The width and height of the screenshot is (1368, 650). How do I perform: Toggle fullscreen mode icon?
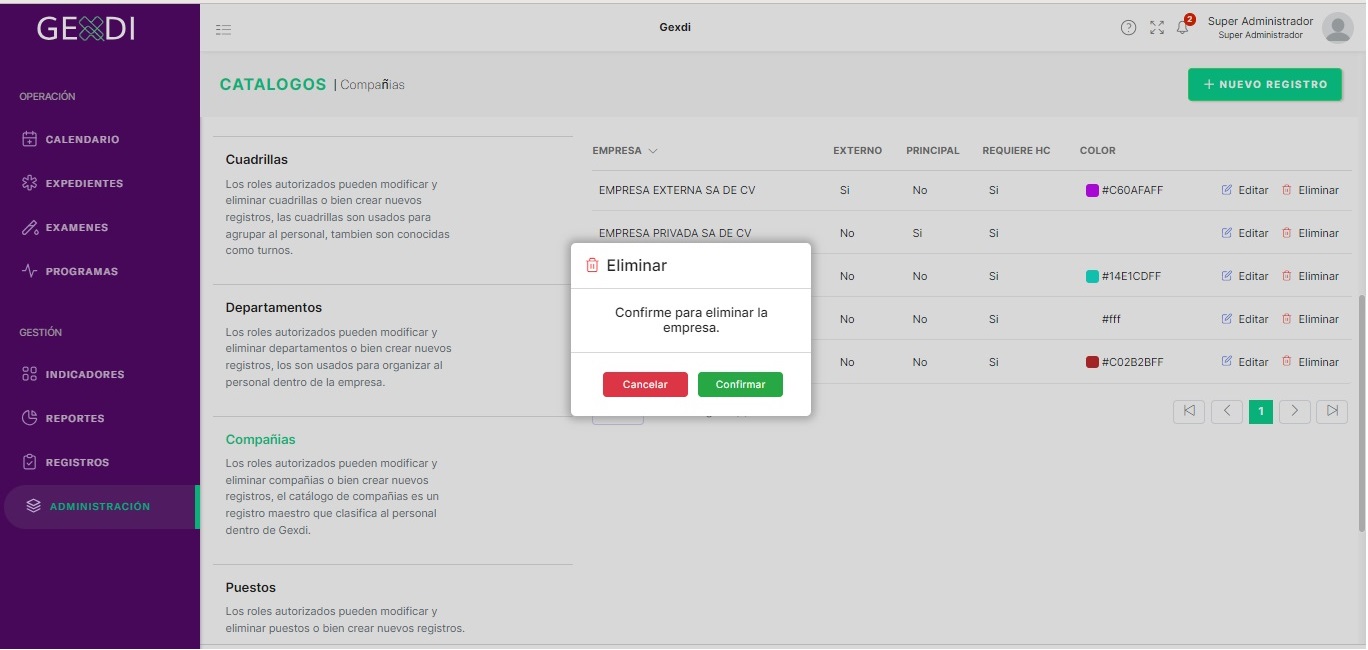[1157, 28]
